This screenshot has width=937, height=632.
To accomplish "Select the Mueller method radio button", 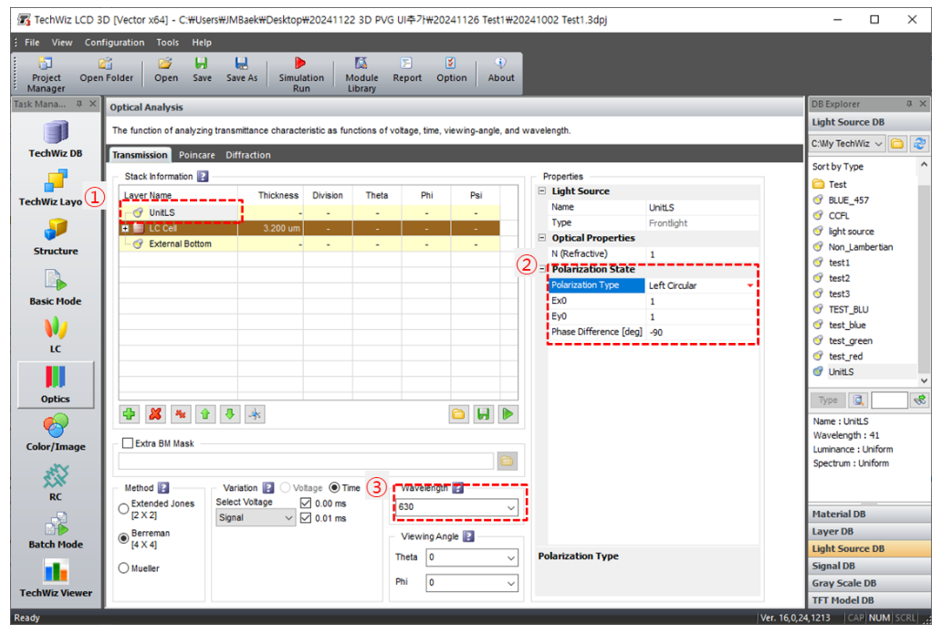I will pos(124,568).
